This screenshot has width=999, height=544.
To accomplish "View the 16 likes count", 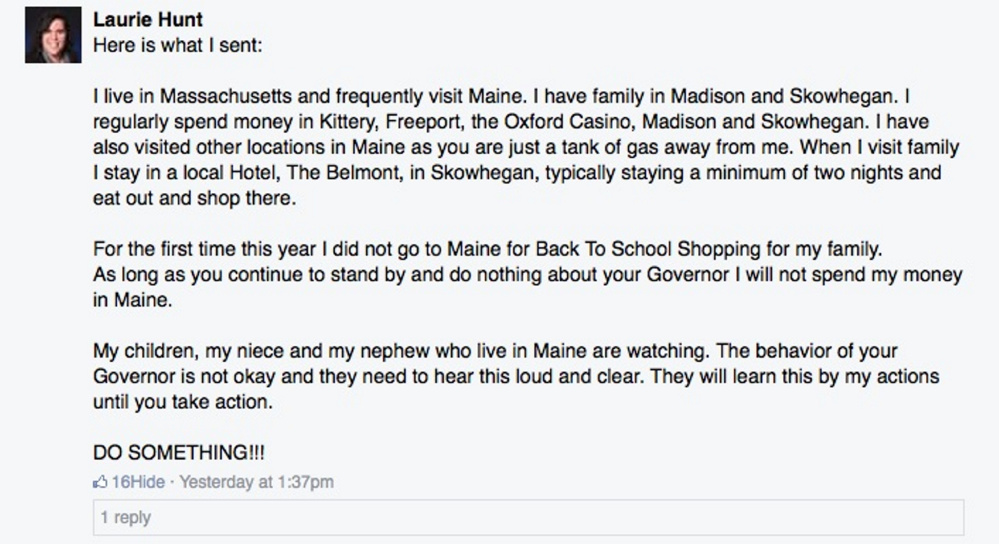I will [x=120, y=482].
